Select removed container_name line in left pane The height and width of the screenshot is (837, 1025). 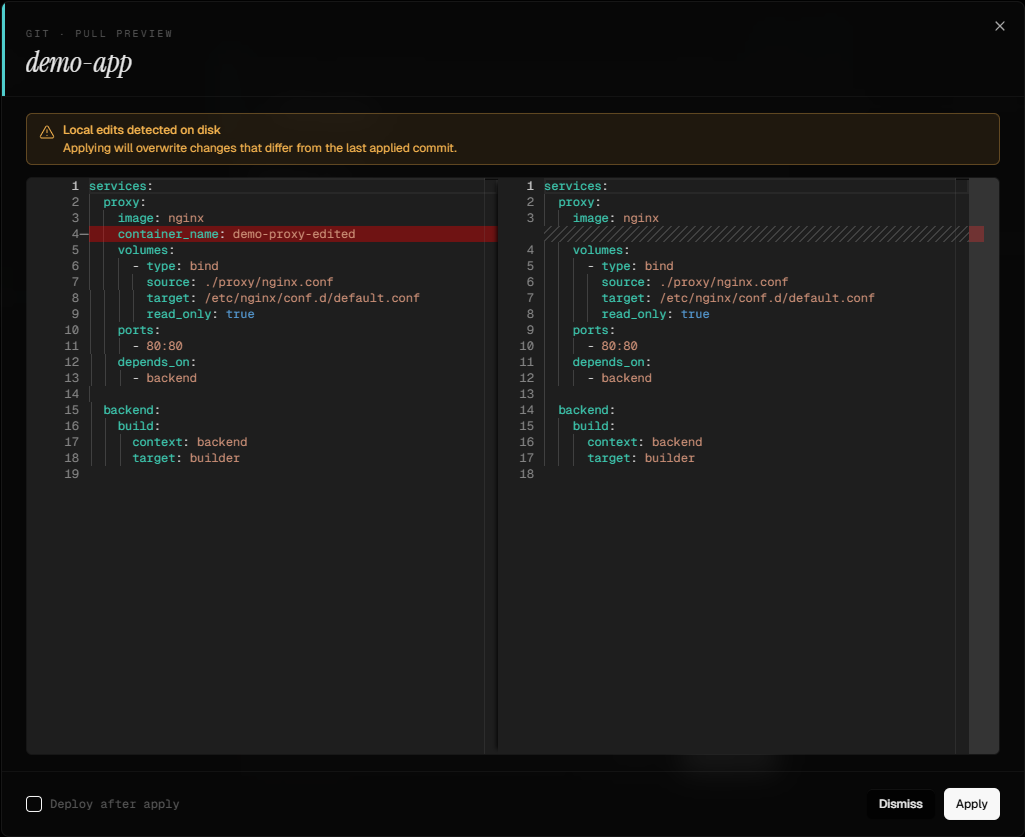pos(293,234)
